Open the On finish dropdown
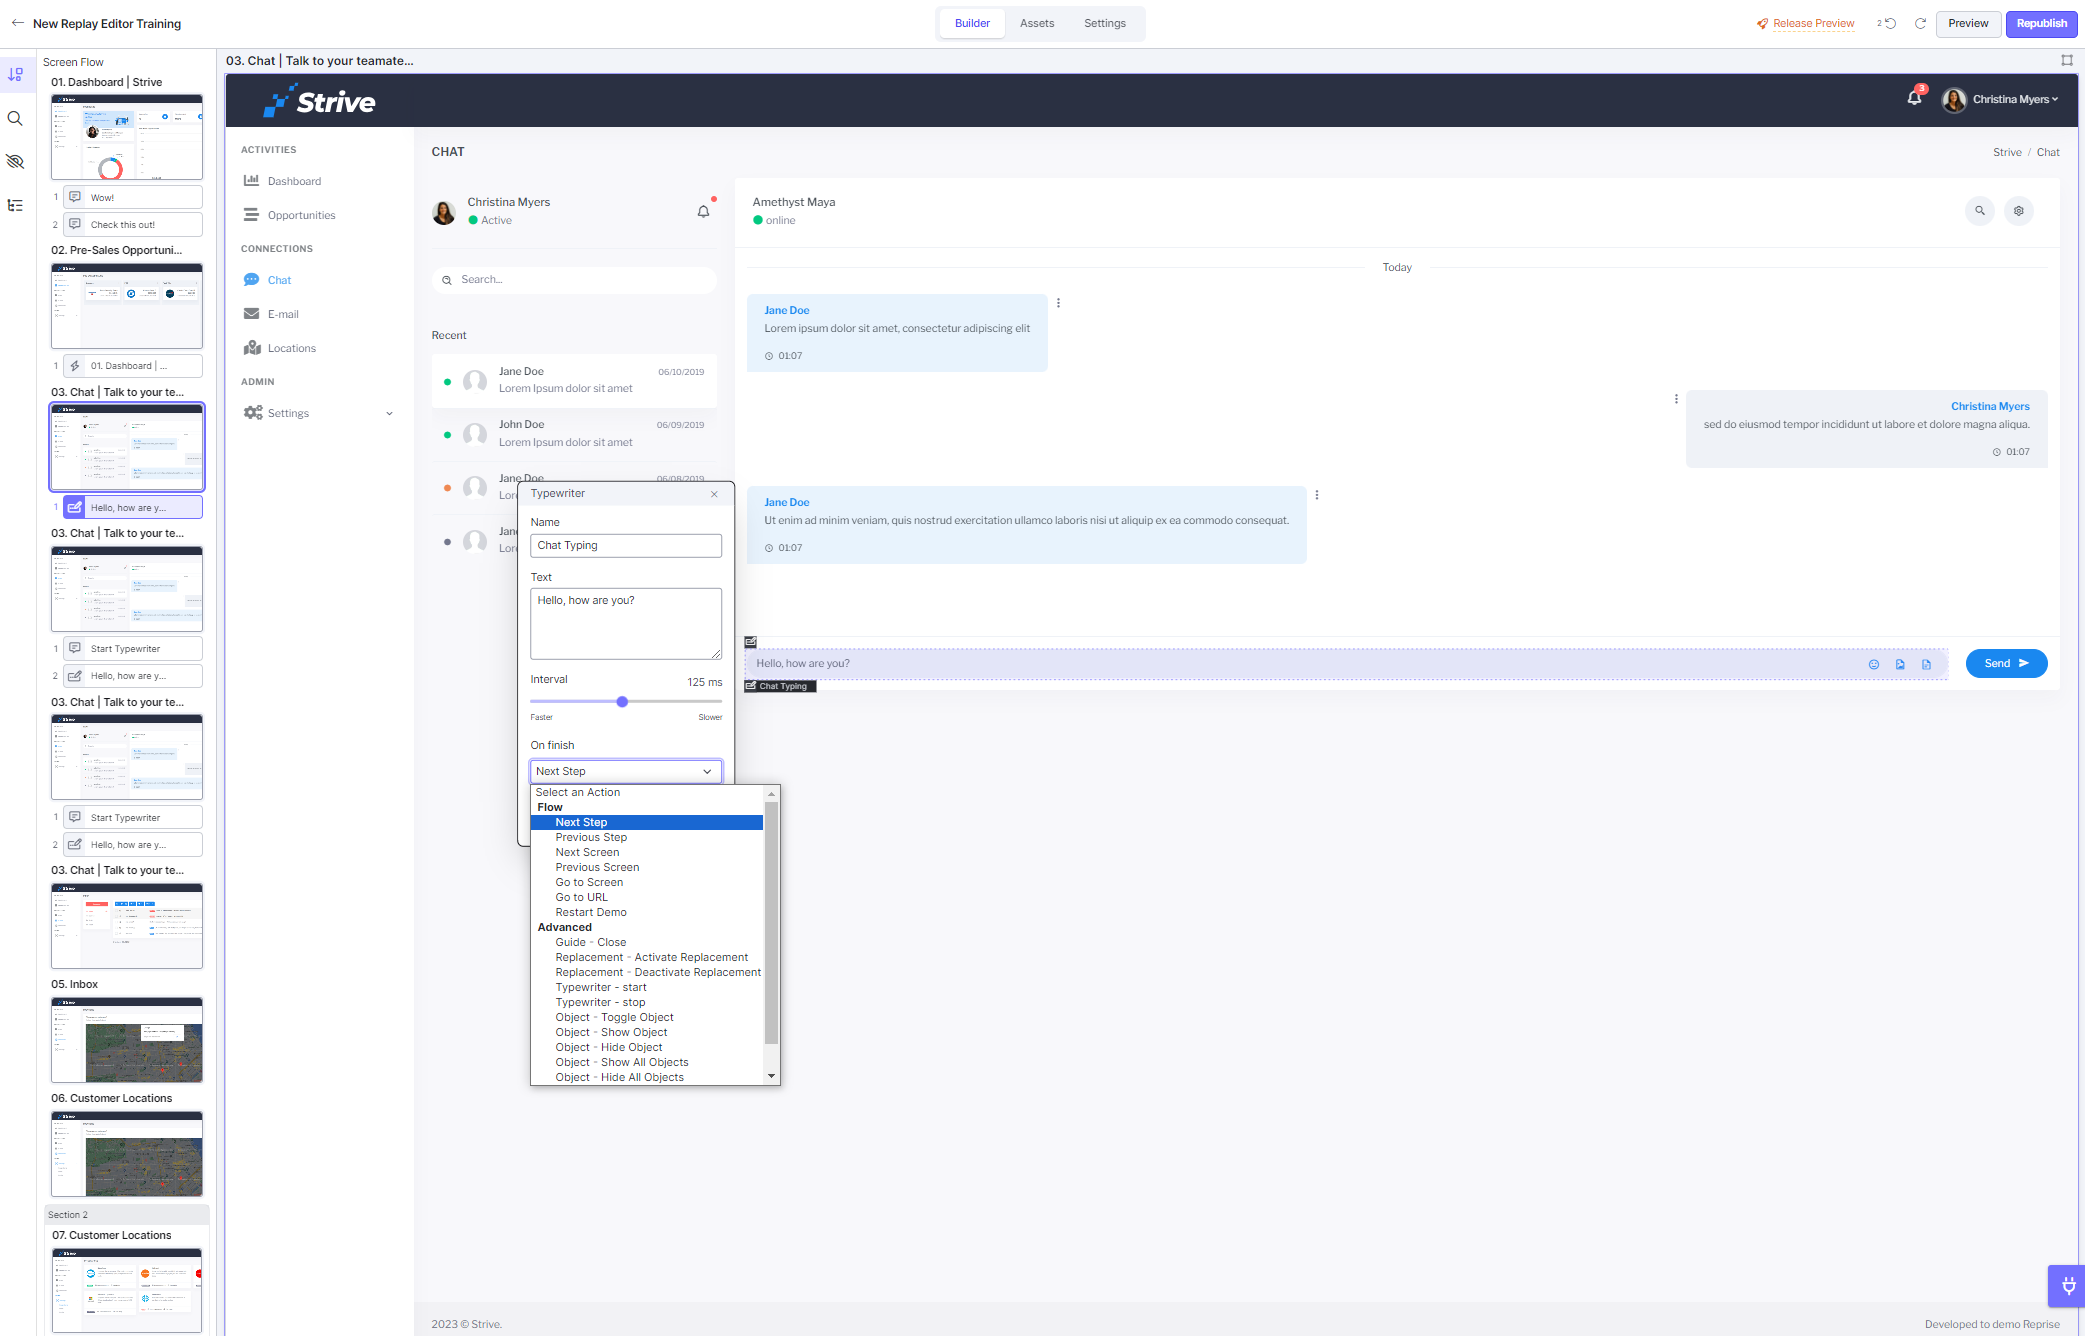2085x1336 pixels. (x=625, y=771)
